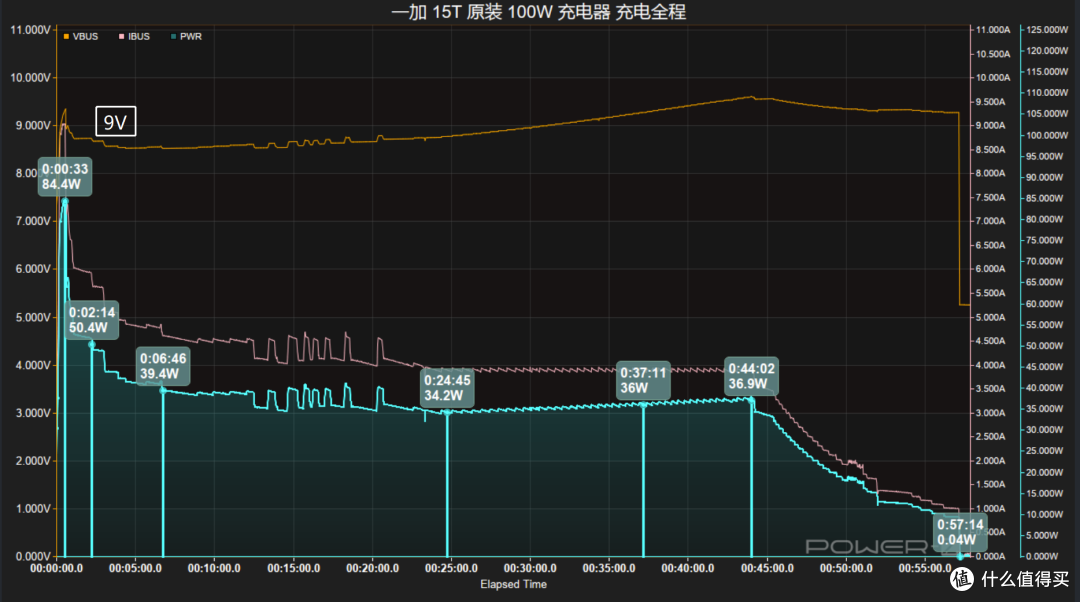Select the 0:02:14 50.4W marker label
The width and height of the screenshot is (1080, 602).
92,320
